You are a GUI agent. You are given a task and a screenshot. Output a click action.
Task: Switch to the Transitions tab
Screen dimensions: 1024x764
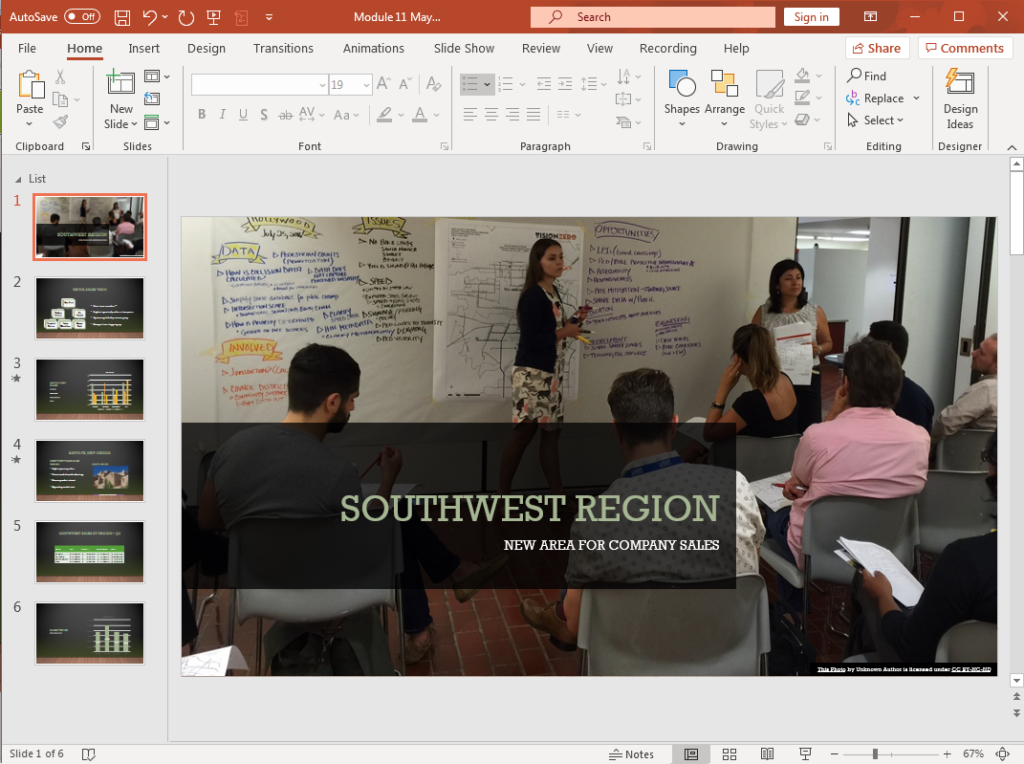(x=283, y=48)
